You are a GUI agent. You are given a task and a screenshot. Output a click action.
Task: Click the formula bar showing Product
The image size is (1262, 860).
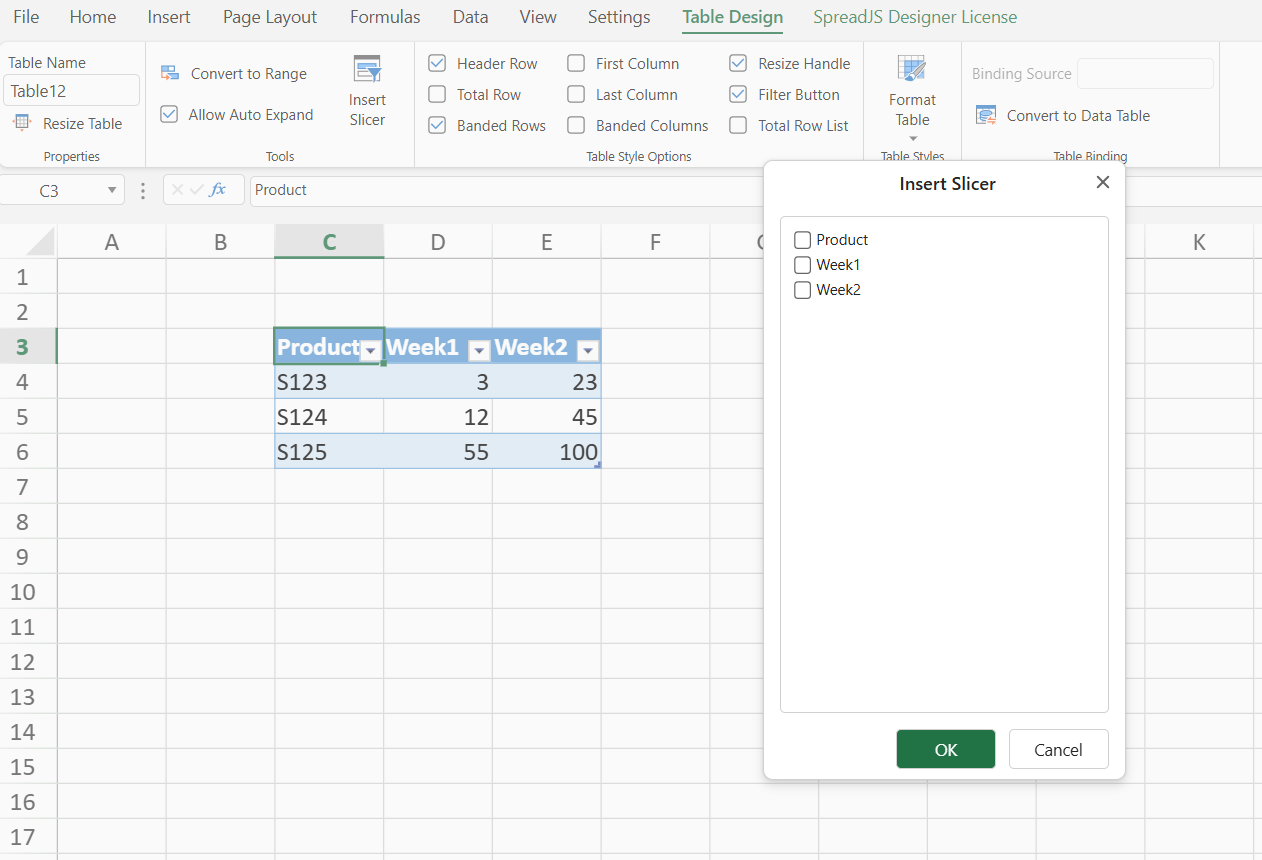tap(506, 190)
